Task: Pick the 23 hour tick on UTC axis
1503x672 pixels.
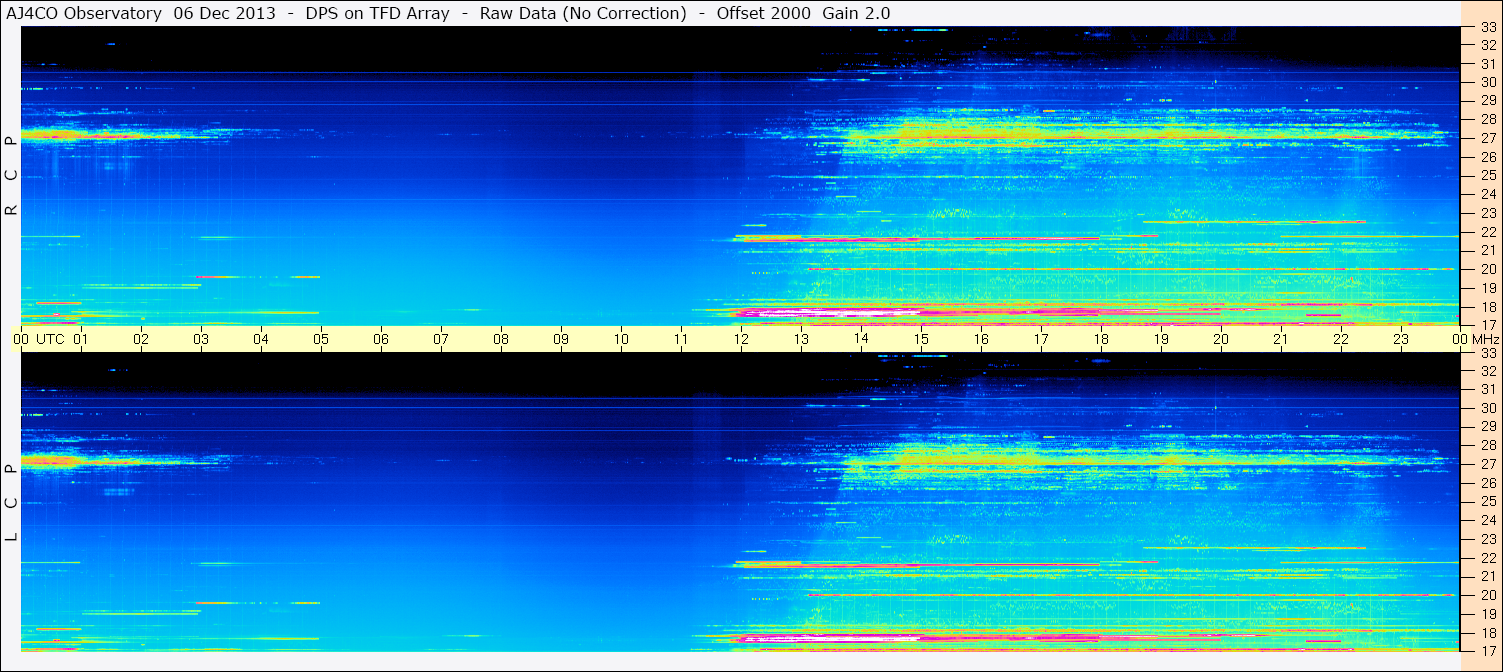Action: pos(1401,339)
